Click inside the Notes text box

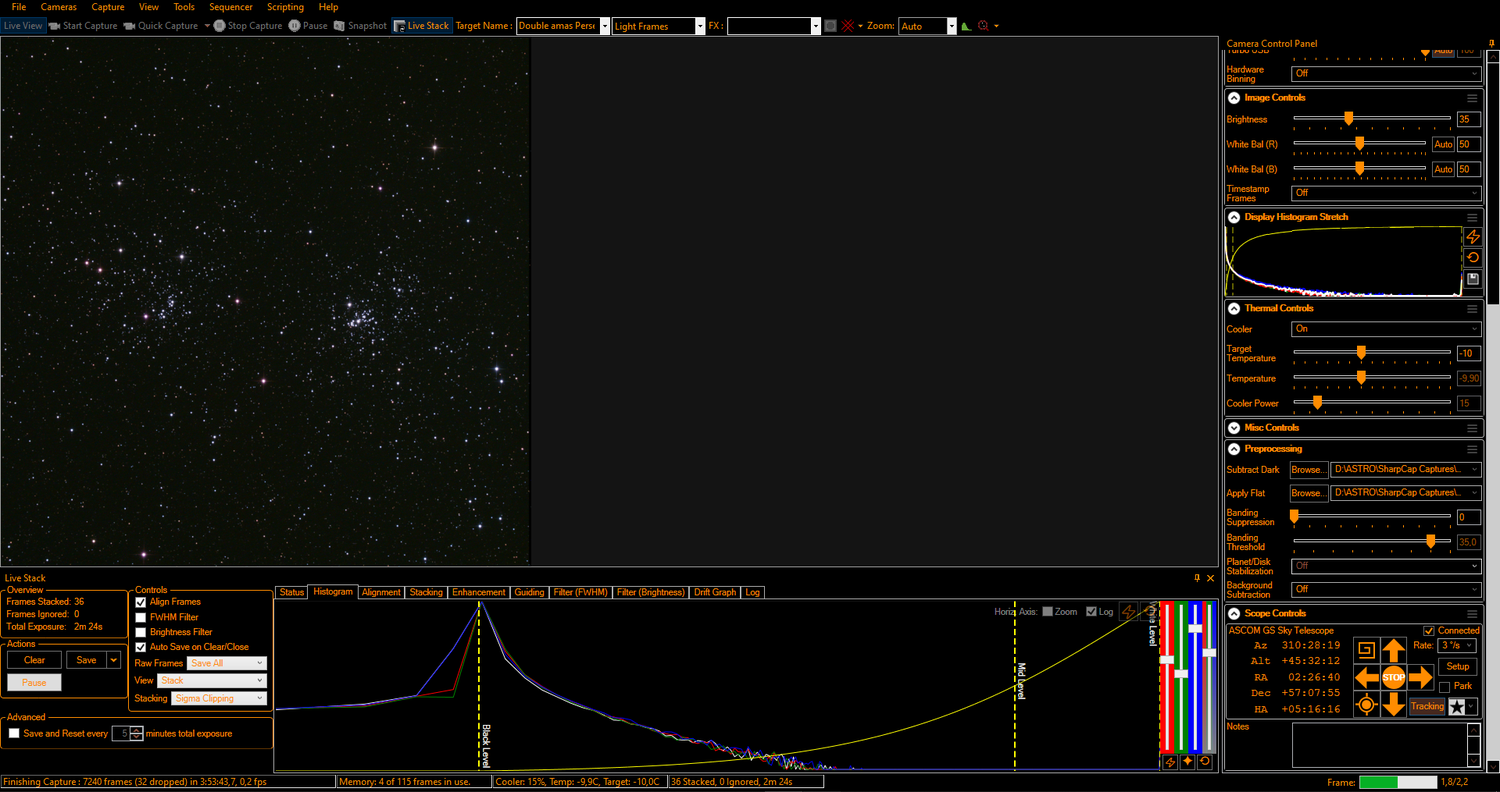pyautogui.click(x=1378, y=745)
